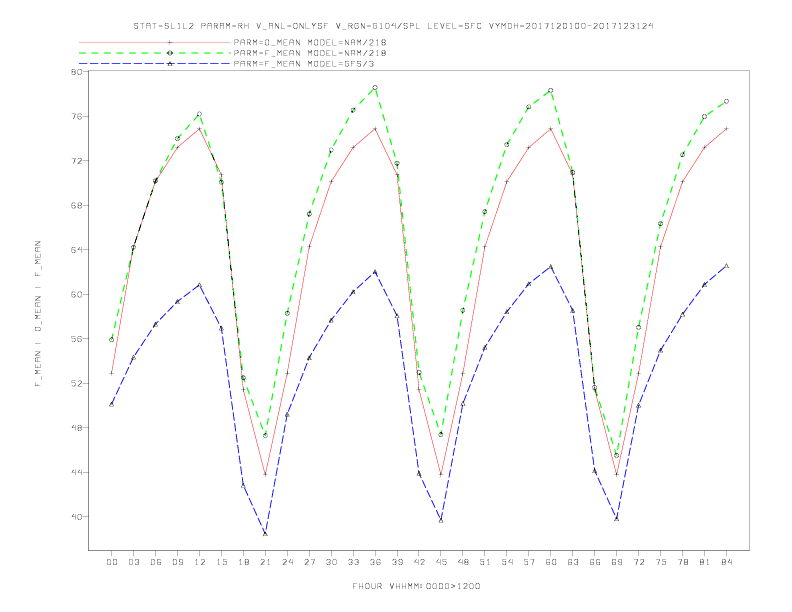Click x-axis tick label 48
792x612 pixels.
pos(463,562)
